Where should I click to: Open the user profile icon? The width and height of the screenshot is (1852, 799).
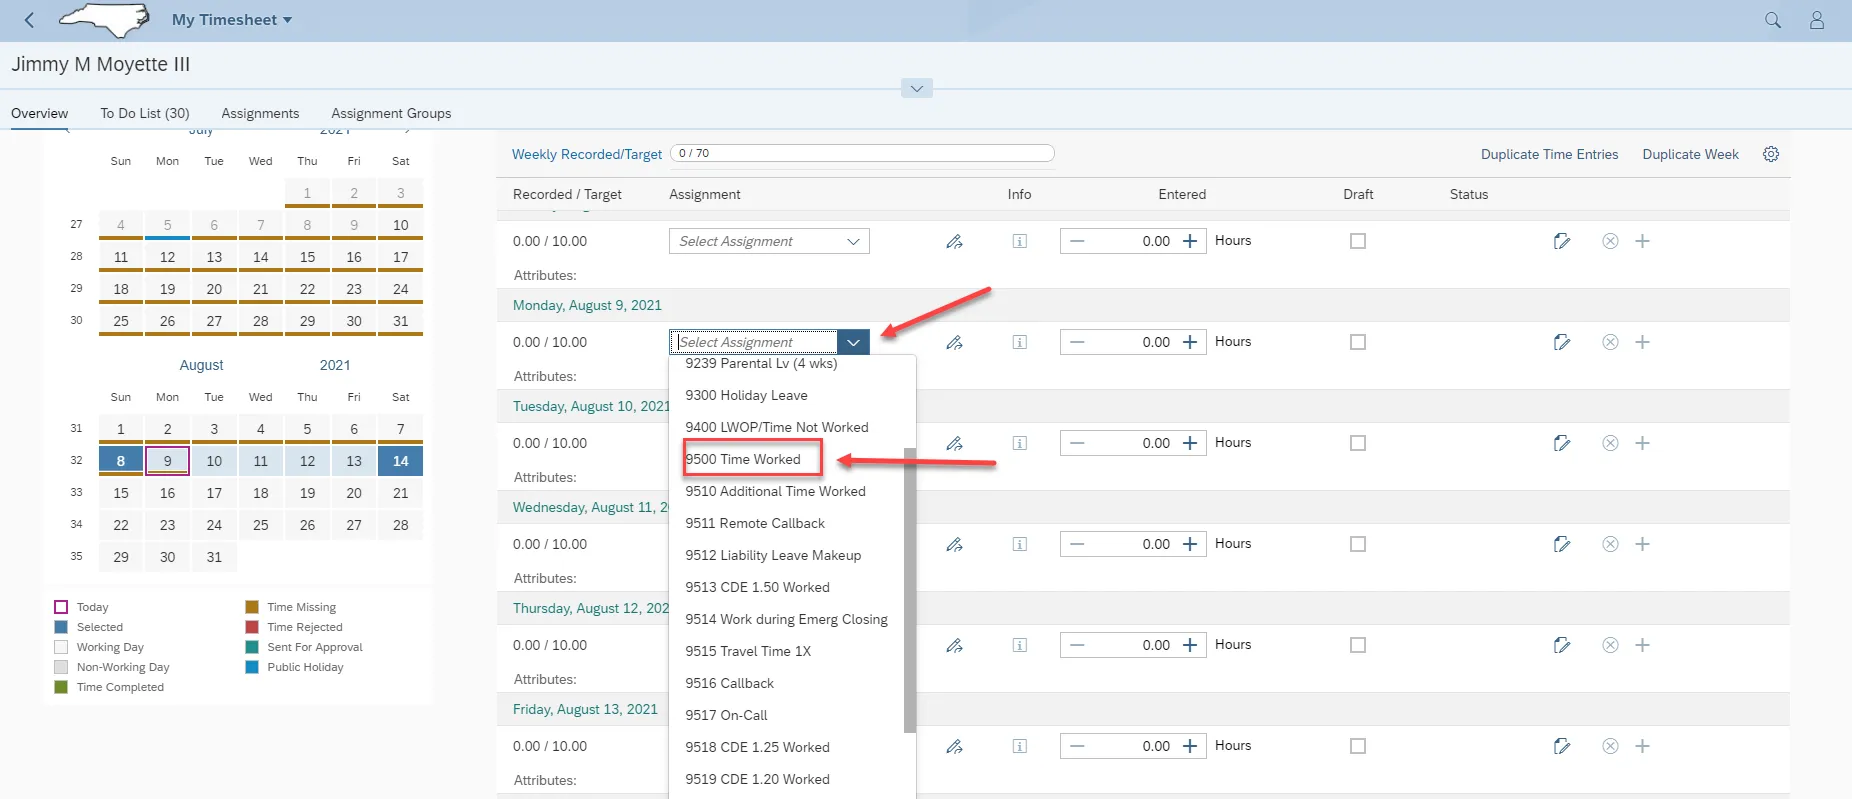1816,20
